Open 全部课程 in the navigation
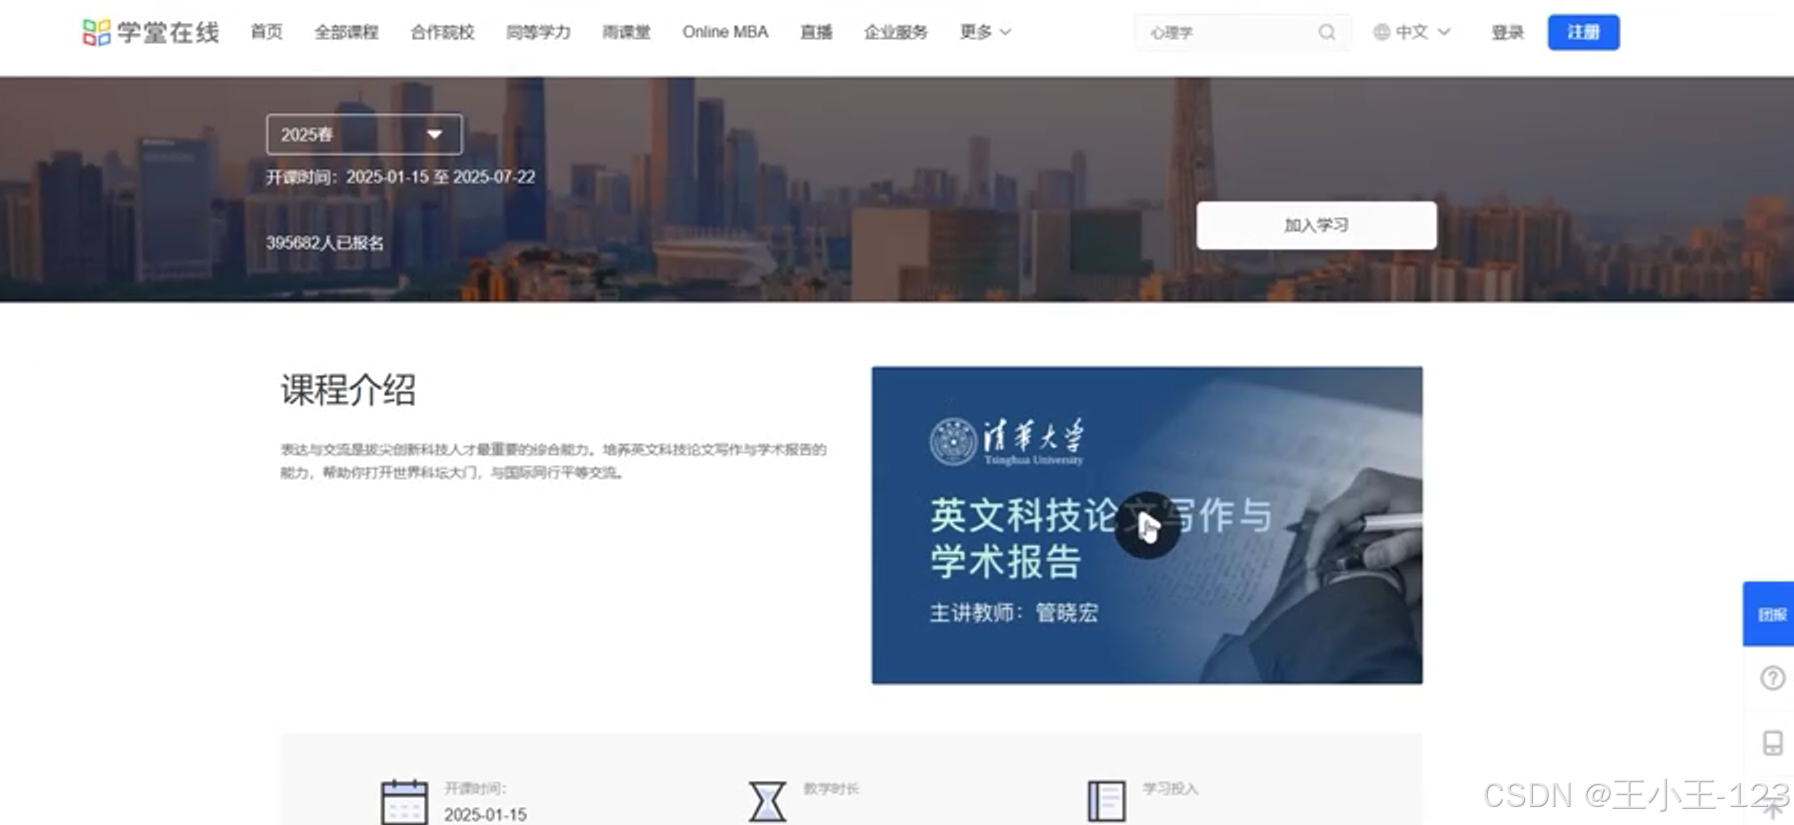Screen dimensions: 1794x825 pyautogui.click(x=346, y=32)
